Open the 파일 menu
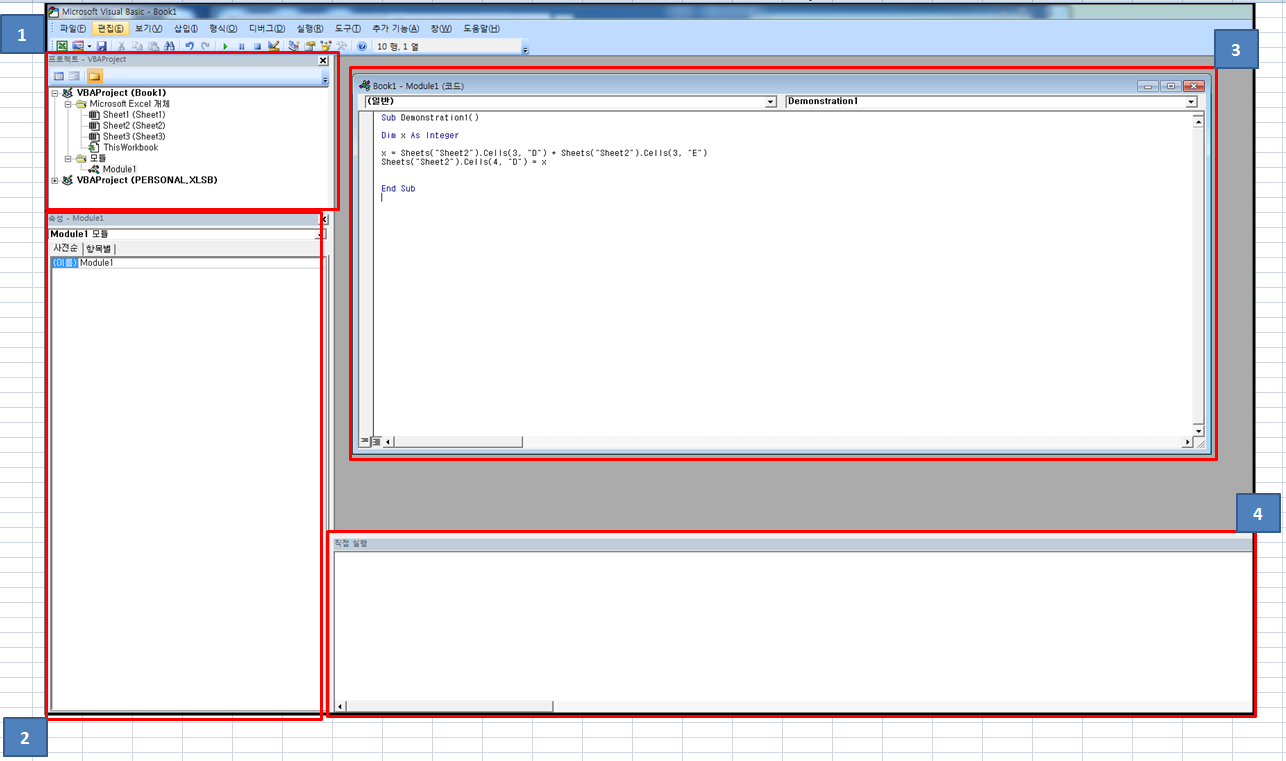 tap(73, 28)
